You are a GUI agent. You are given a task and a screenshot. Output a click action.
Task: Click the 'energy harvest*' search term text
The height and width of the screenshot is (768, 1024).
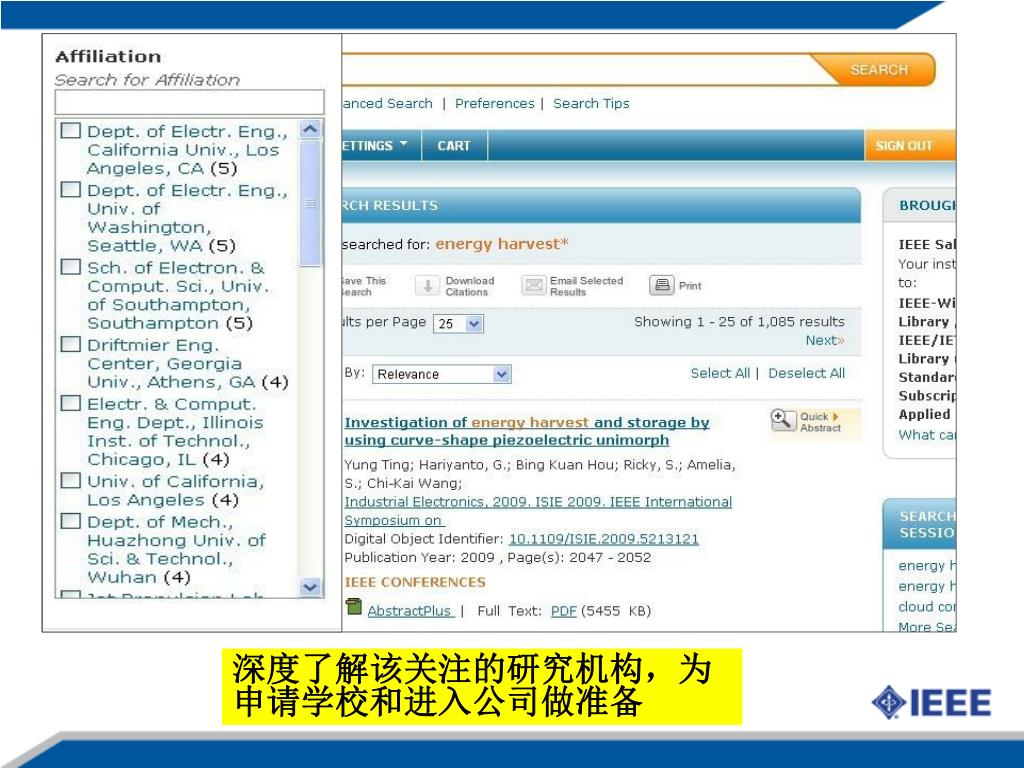(502, 244)
